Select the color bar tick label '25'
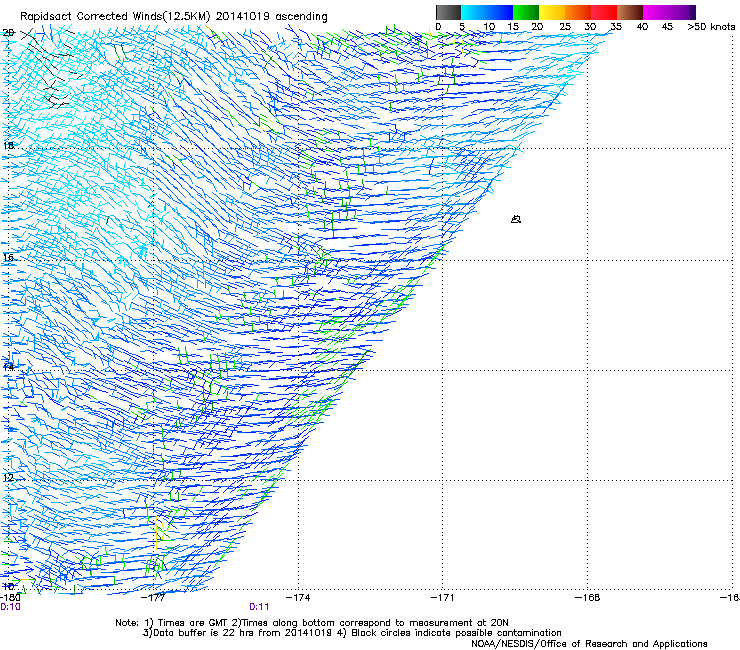The height and width of the screenshot is (650, 740). point(564,27)
